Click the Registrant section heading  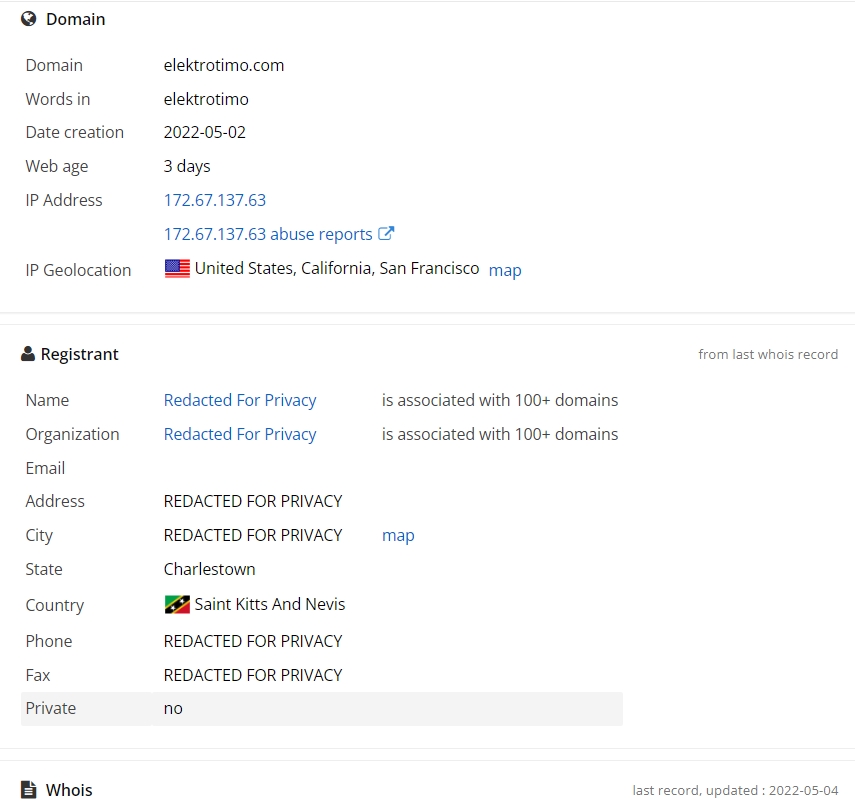click(80, 354)
